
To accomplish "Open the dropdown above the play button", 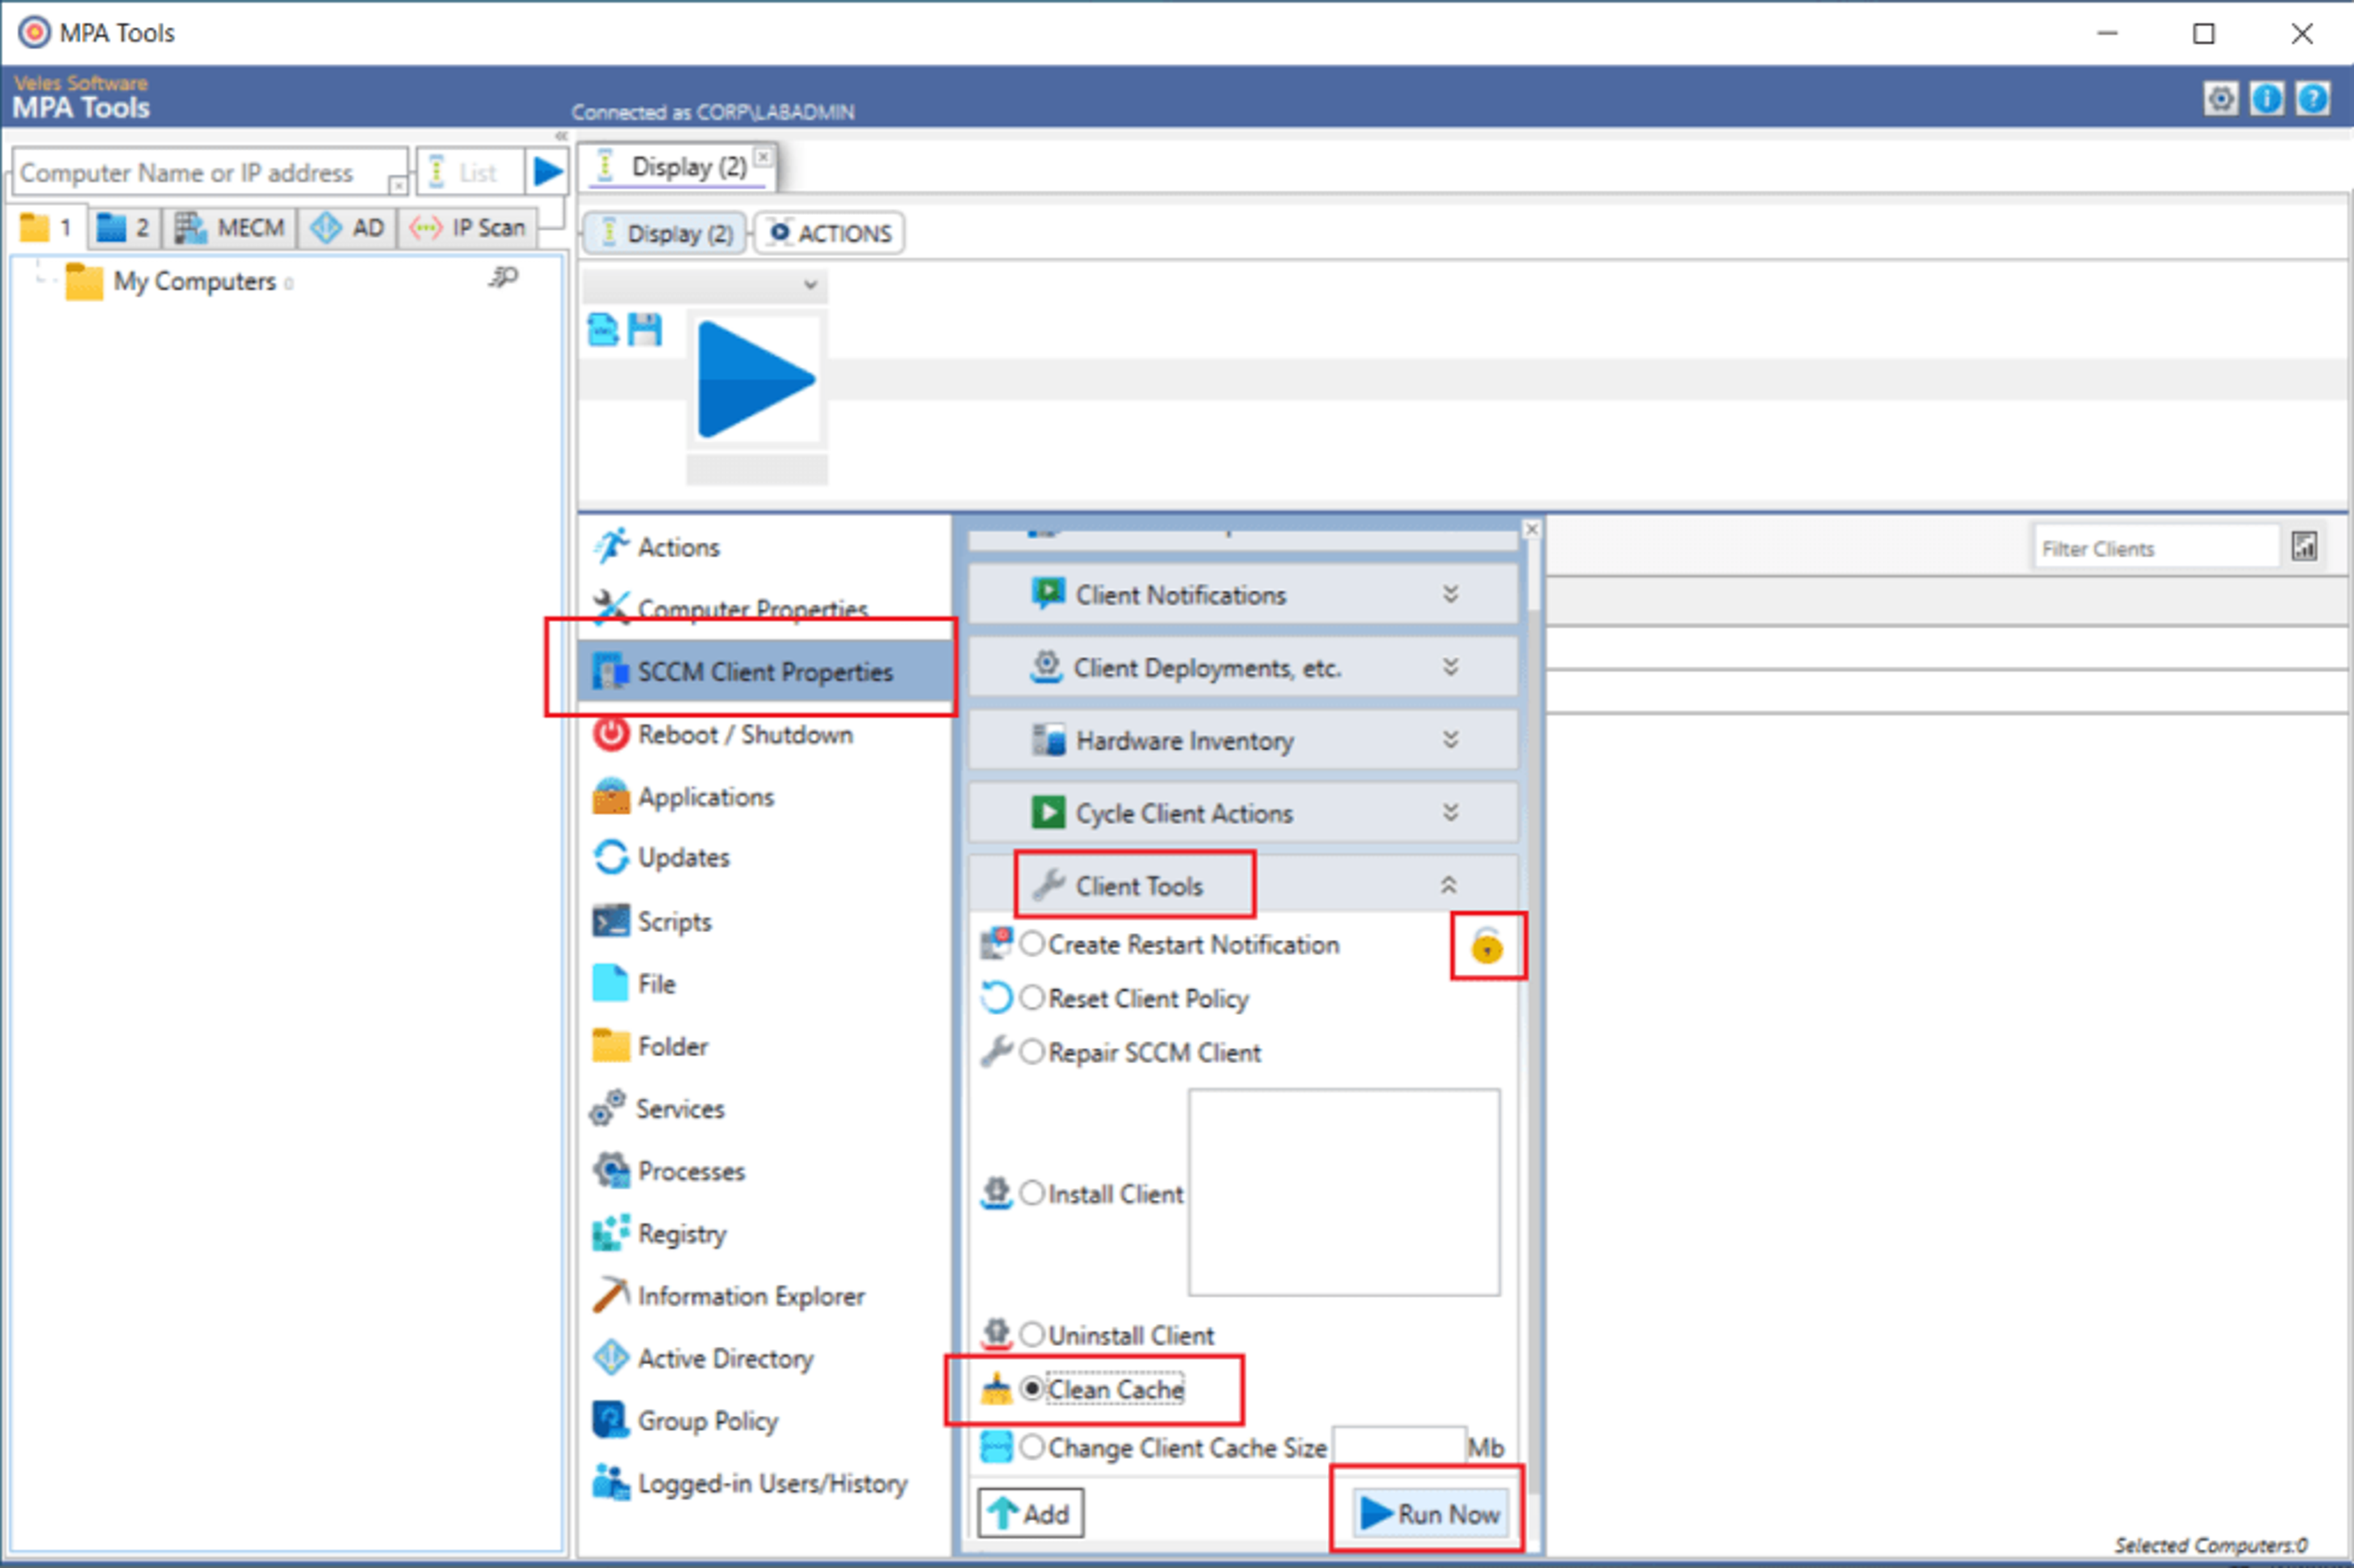I will pos(705,286).
